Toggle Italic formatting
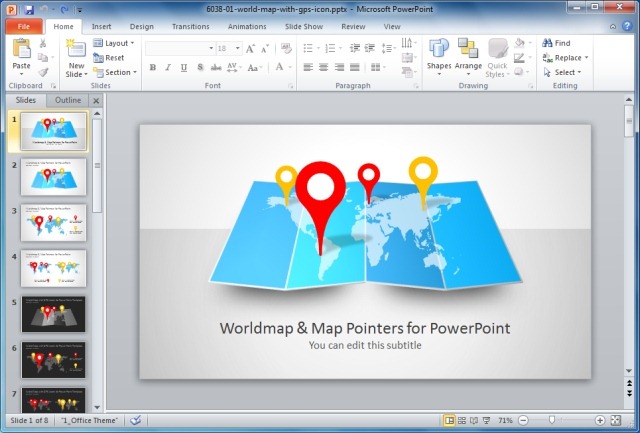This screenshot has width=640, height=433. (168, 67)
